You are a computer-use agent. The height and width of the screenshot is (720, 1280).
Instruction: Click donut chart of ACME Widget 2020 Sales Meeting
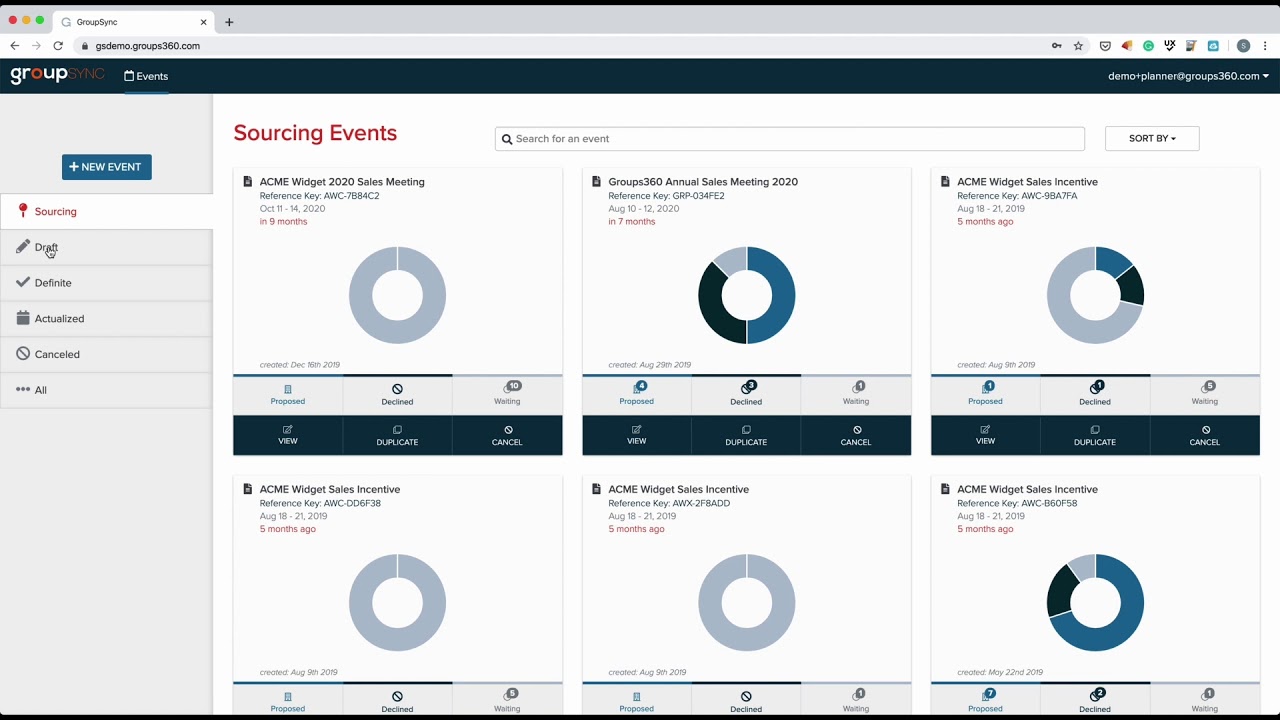(x=398, y=295)
